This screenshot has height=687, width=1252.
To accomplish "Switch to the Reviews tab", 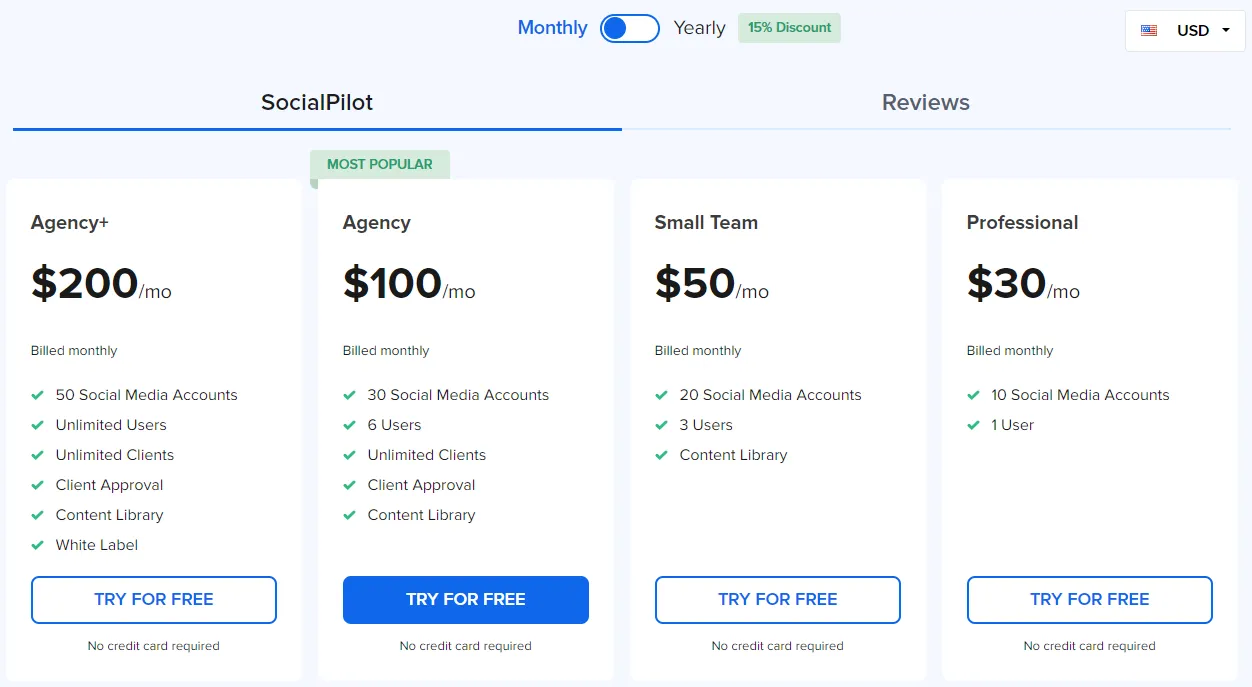I will coord(925,102).
